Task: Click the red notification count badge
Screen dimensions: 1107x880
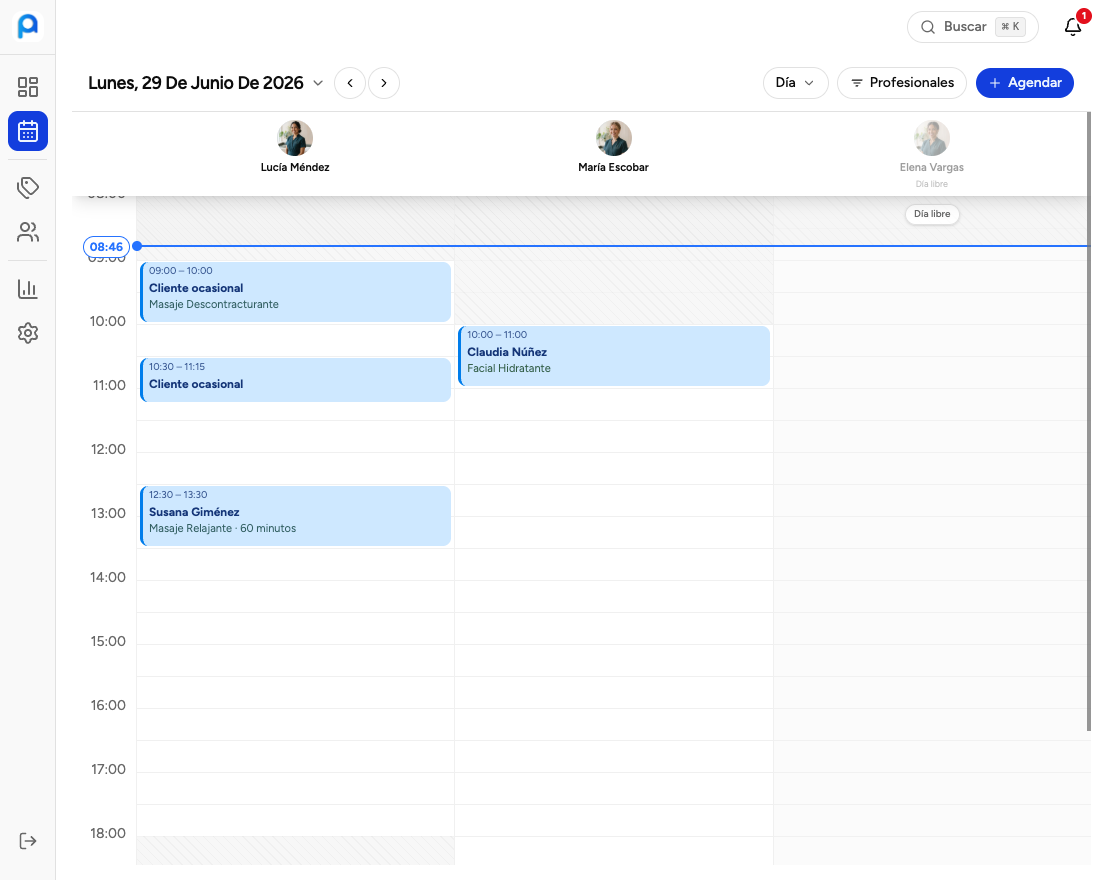Action: point(1083,16)
